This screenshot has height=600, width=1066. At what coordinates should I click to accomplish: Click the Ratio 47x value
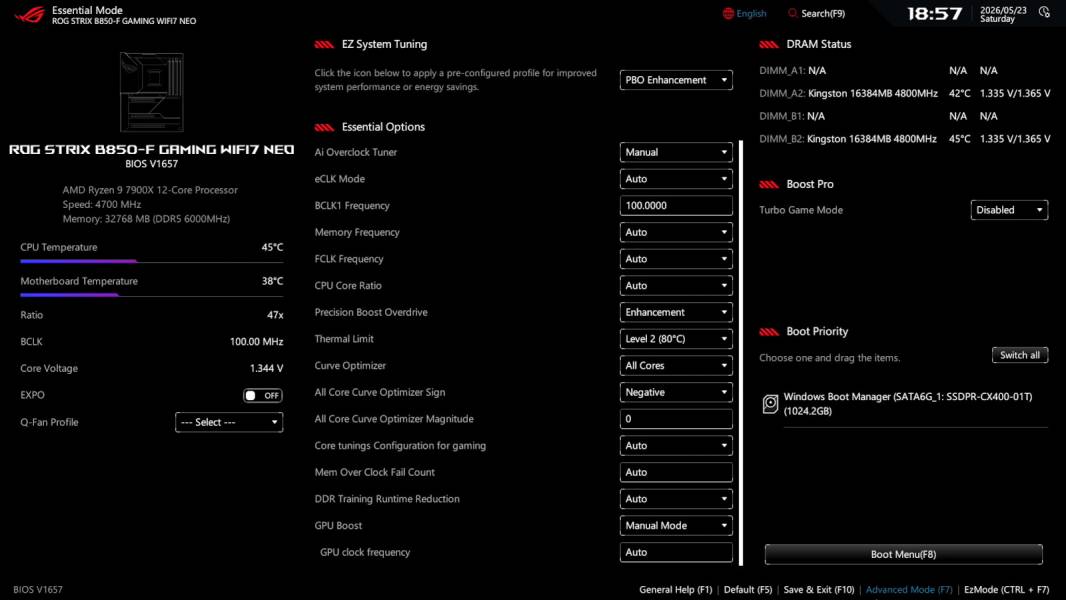coord(275,315)
